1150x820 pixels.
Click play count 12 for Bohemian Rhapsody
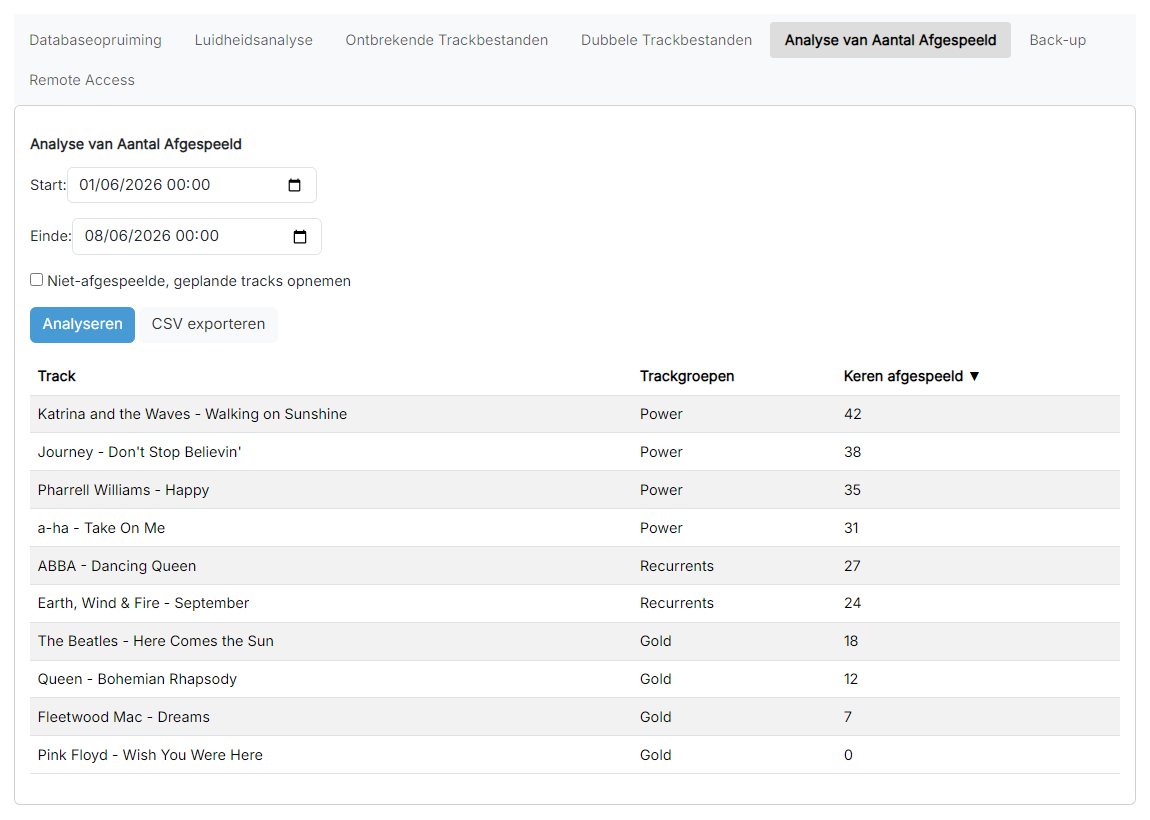click(851, 679)
